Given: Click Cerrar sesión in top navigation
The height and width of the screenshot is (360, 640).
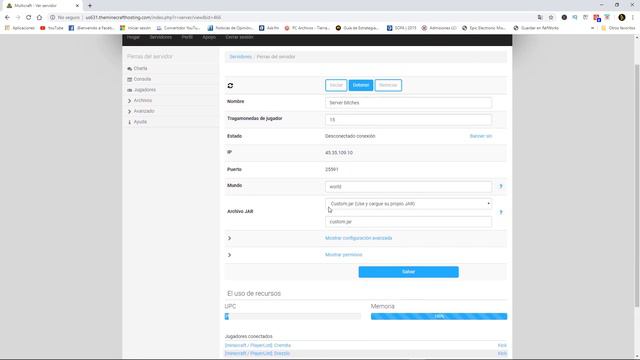Looking at the screenshot, I should pyautogui.click(x=239, y=37).
